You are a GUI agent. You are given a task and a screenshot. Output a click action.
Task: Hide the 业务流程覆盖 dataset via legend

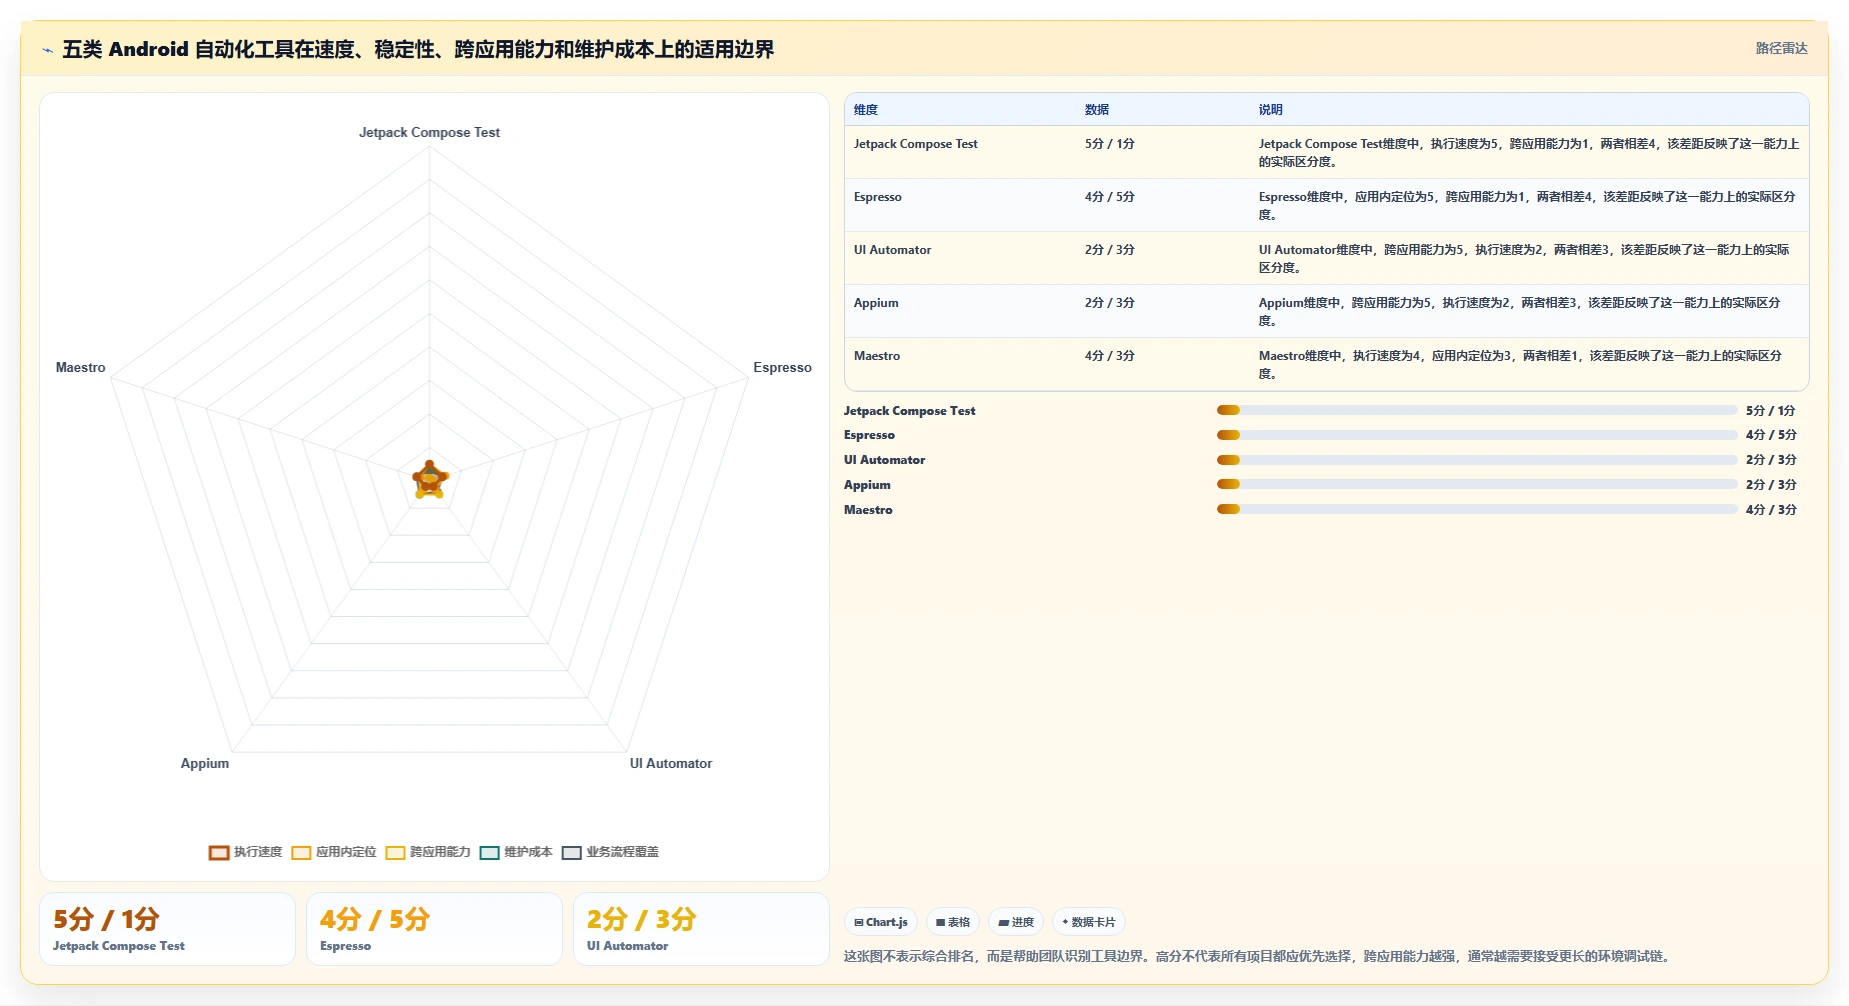coord(610,852)
